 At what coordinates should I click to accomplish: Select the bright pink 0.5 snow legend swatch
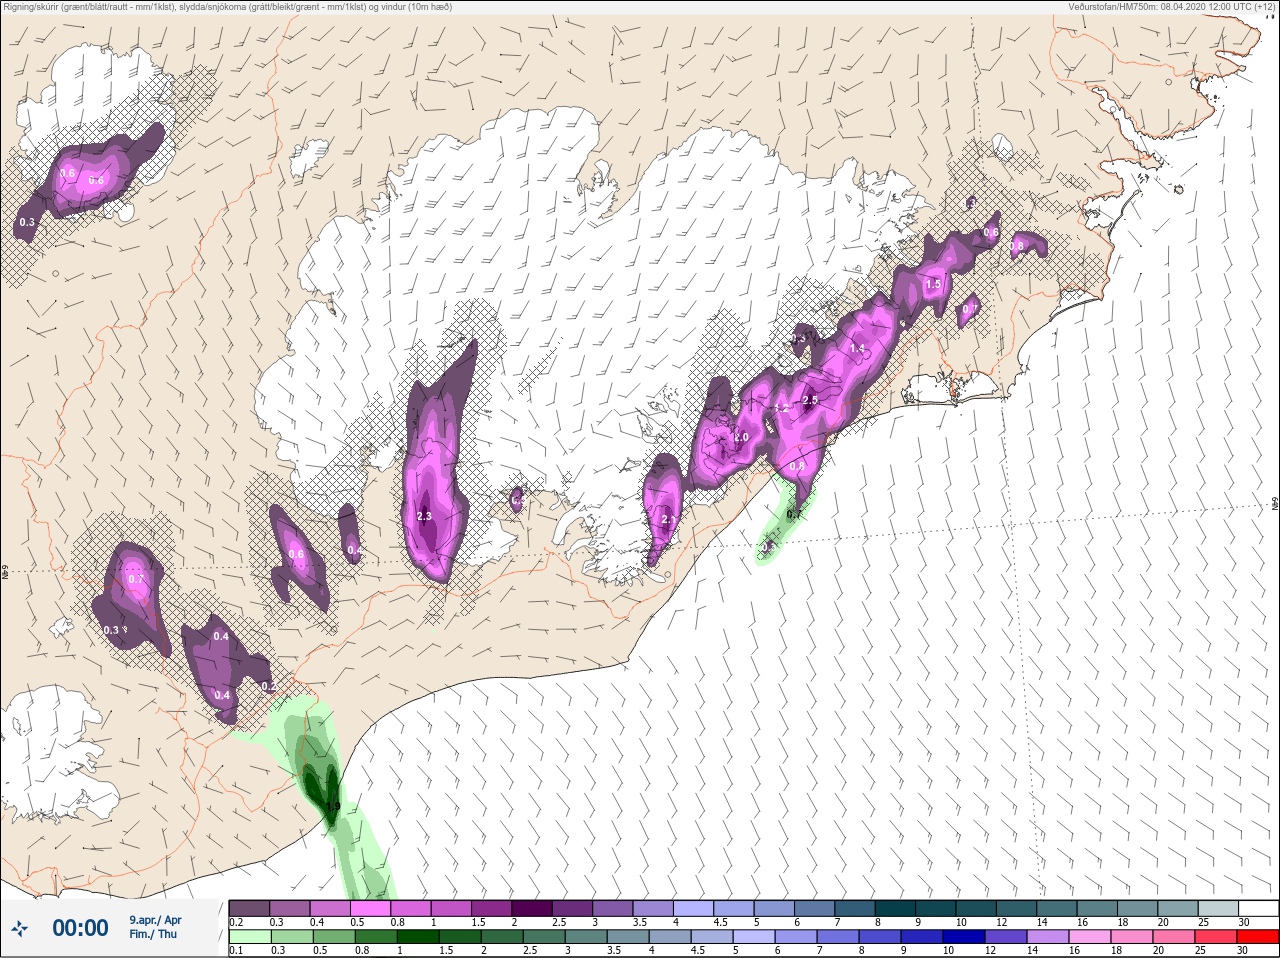(370, 908)
